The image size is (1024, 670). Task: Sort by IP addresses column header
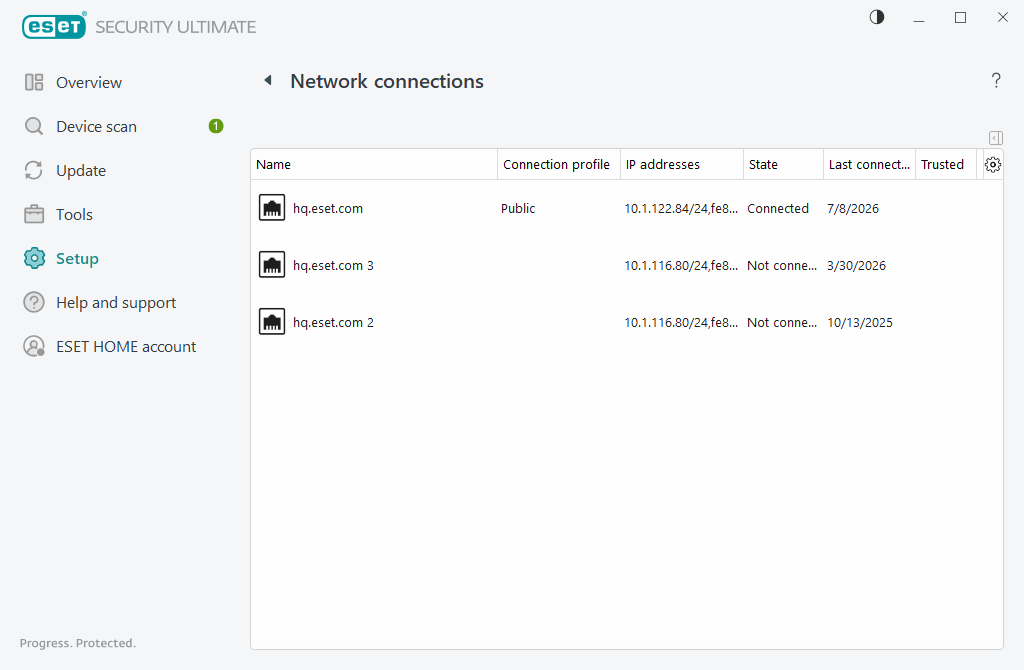click(x=682, y=165)
